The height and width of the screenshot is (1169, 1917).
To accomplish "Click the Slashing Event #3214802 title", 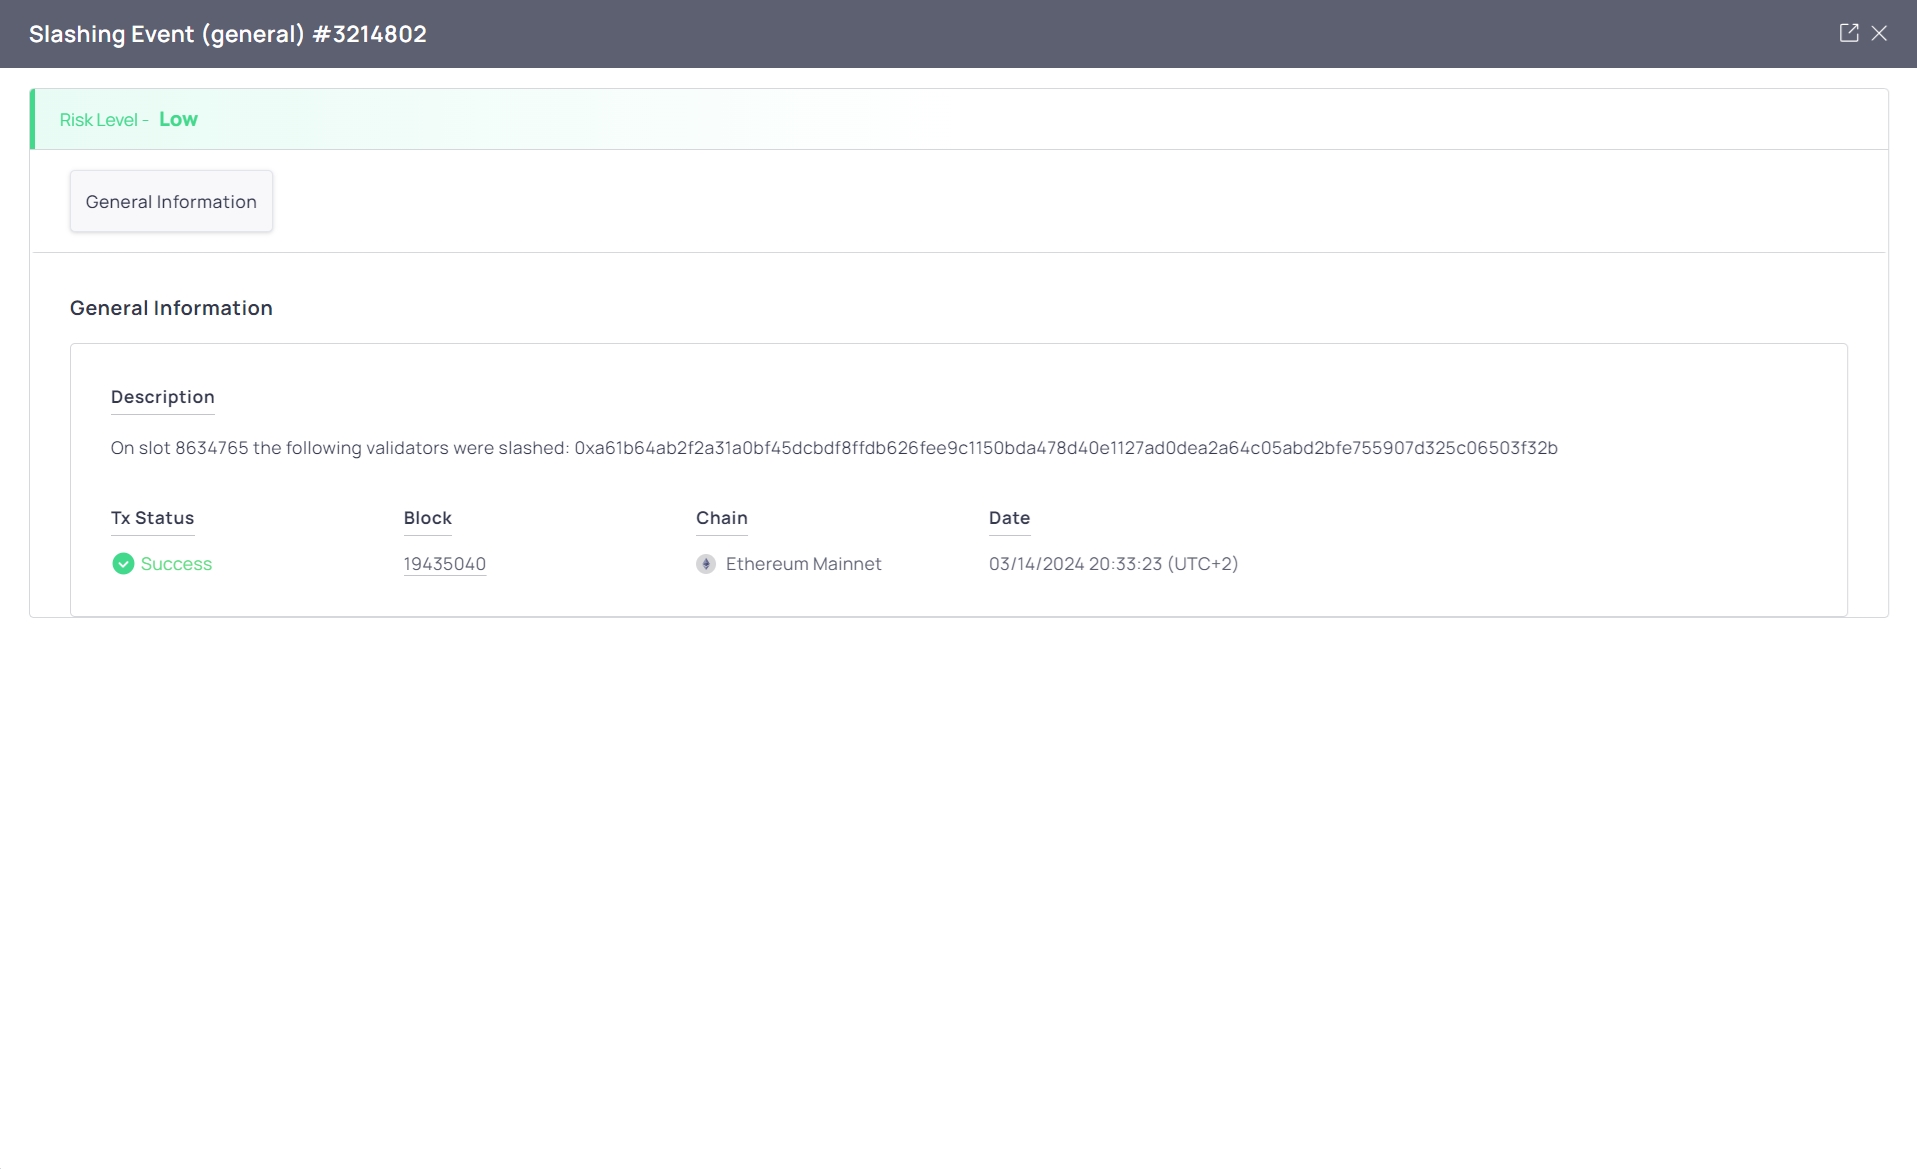I will pos(228,34).
